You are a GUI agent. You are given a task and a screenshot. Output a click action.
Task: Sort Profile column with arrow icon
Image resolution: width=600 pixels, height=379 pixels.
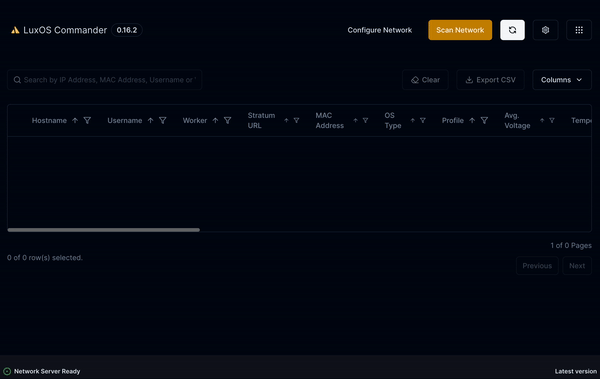(472, 120)
